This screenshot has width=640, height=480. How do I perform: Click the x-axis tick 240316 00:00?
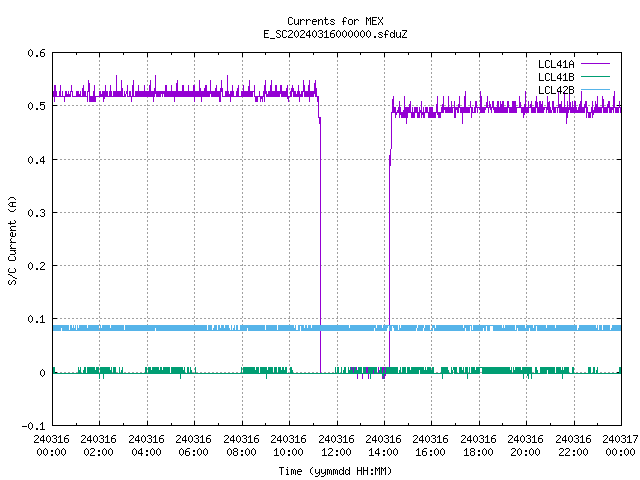[x=51, y=445]
